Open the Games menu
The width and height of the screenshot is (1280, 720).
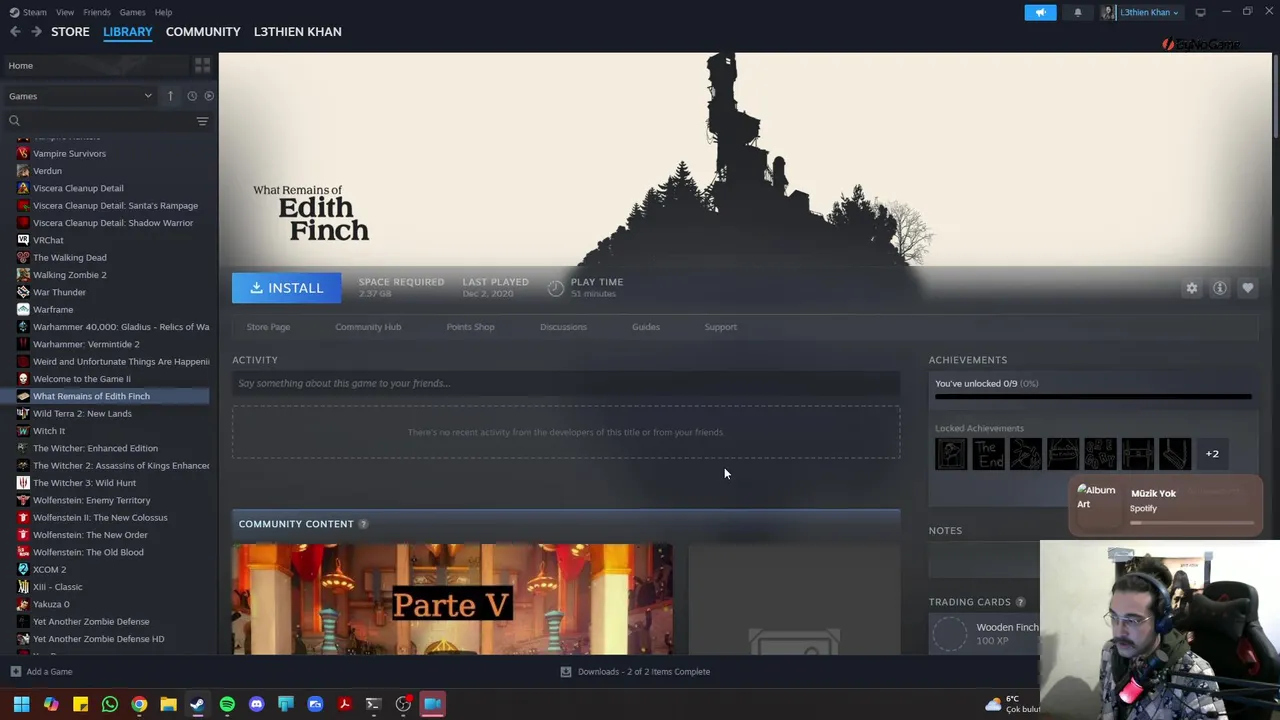[x=132, y=12]
